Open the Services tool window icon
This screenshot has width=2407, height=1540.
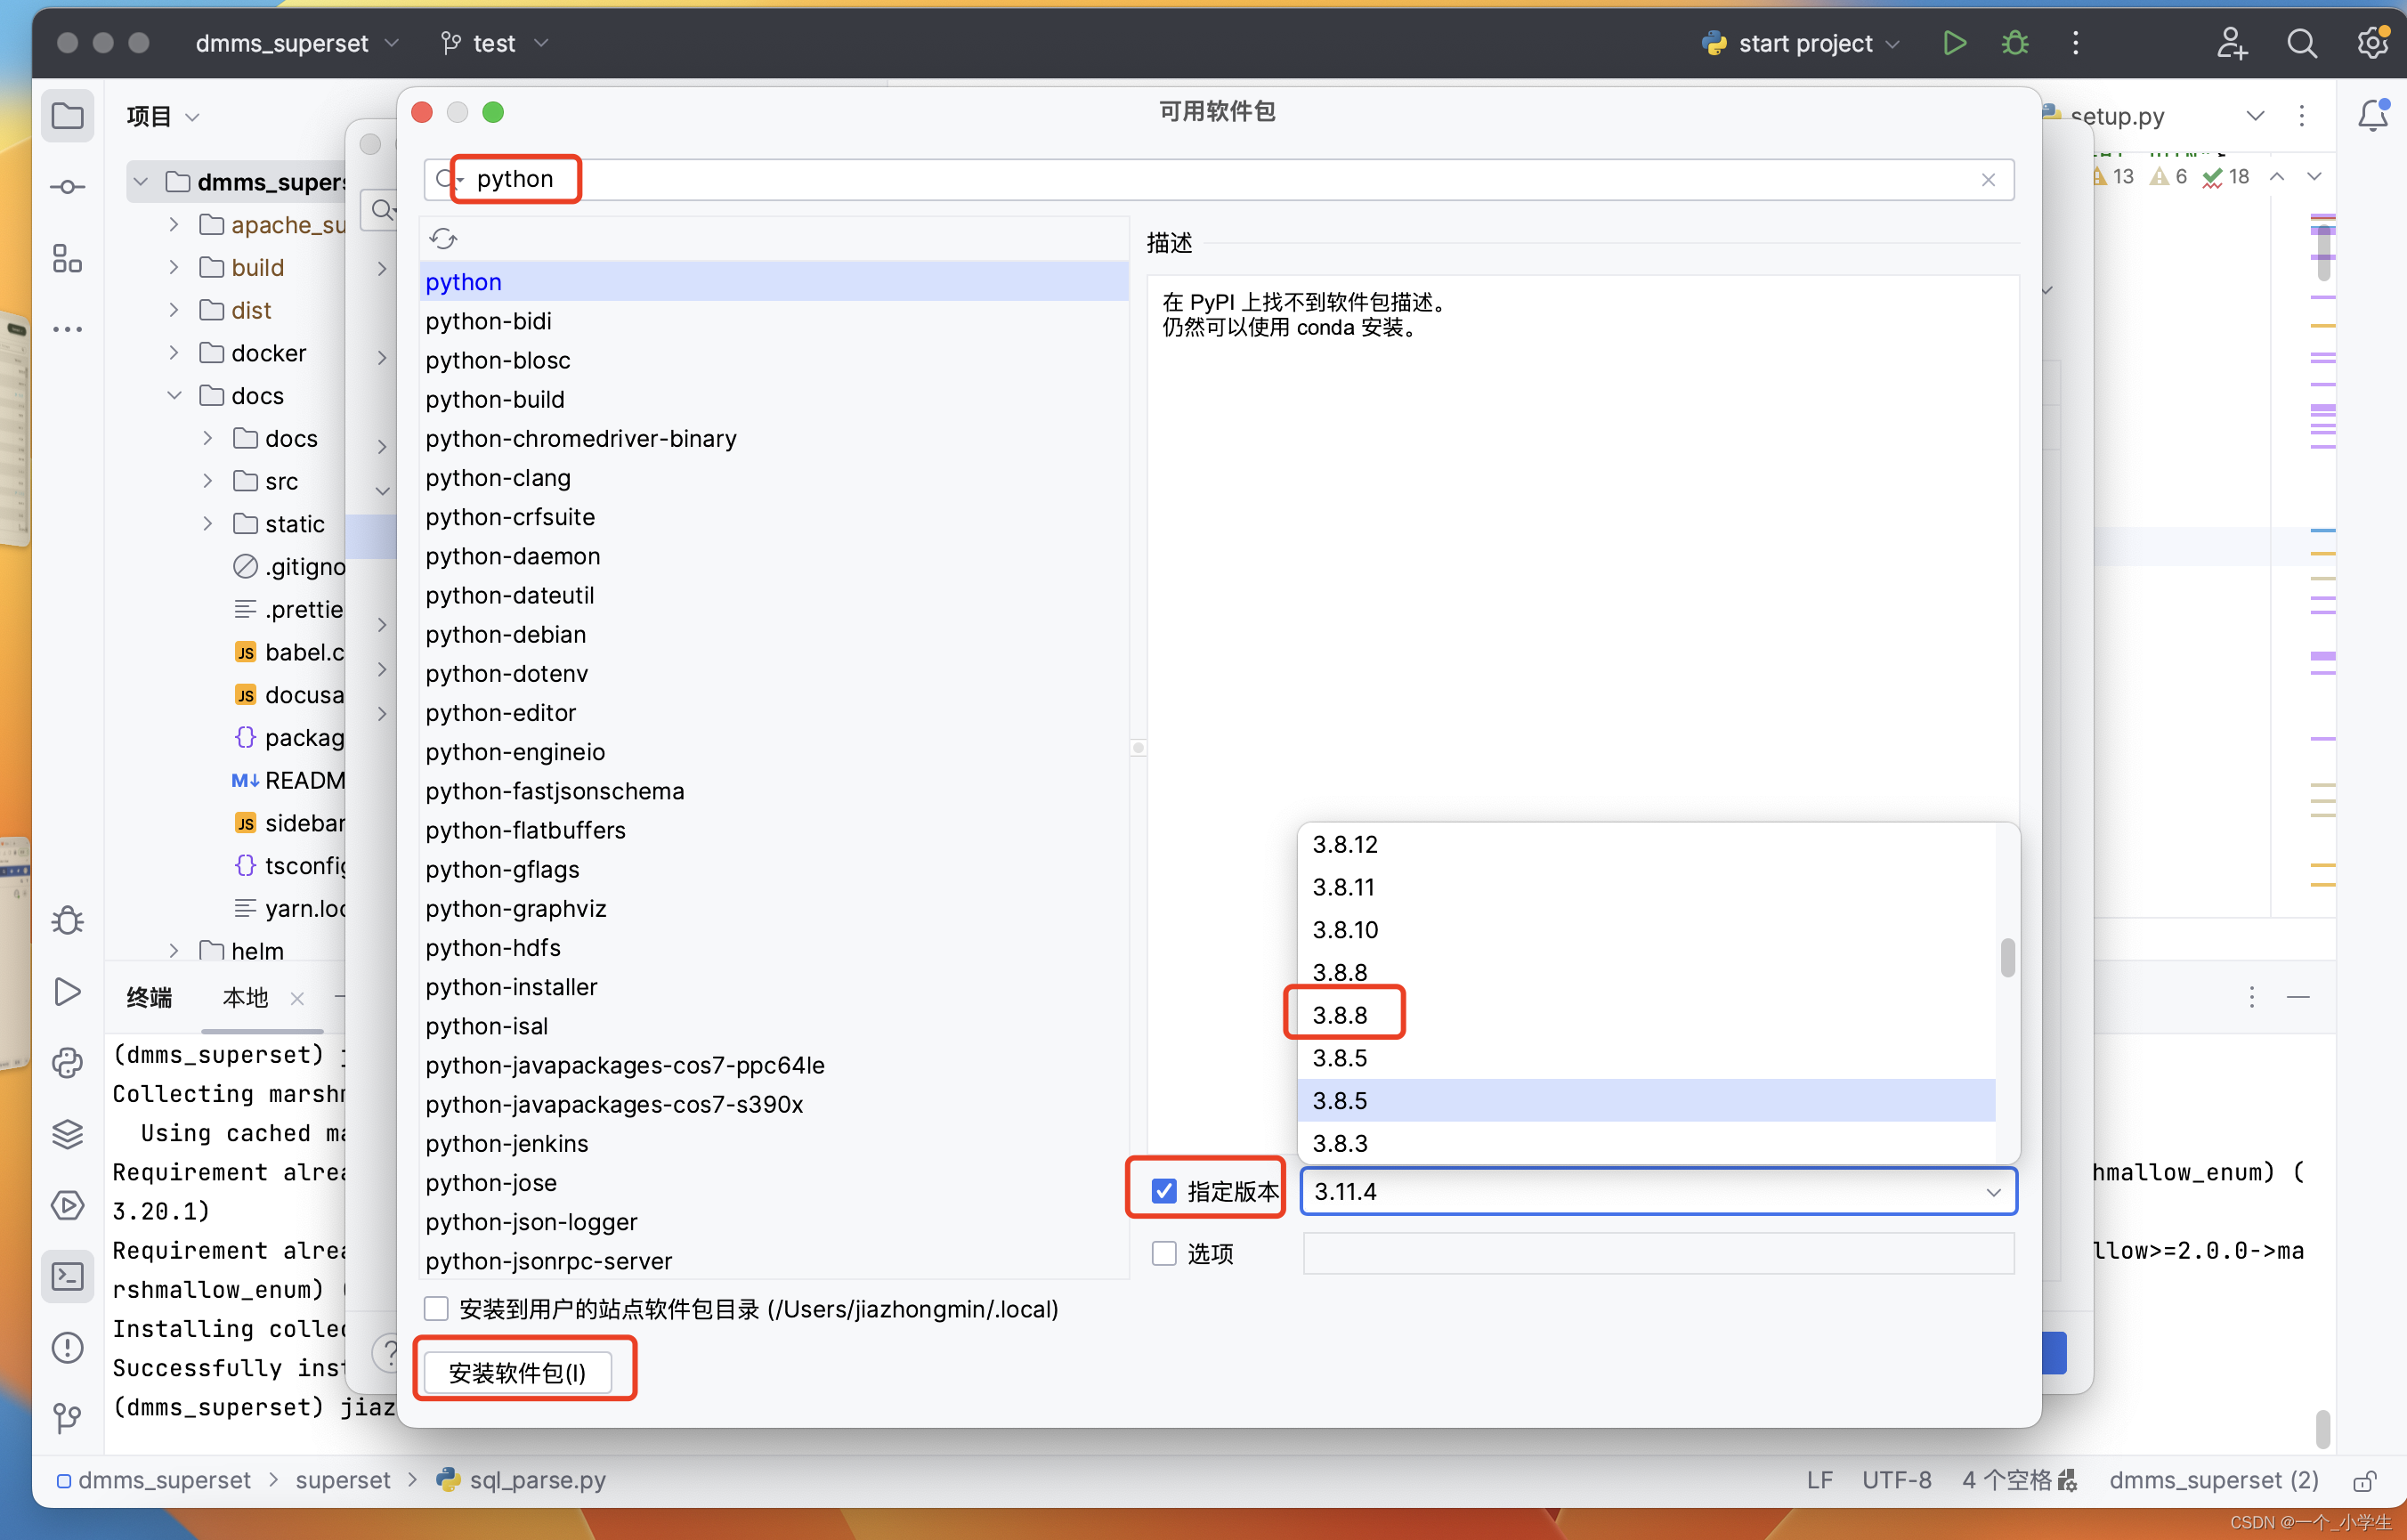coord(67,1205)
